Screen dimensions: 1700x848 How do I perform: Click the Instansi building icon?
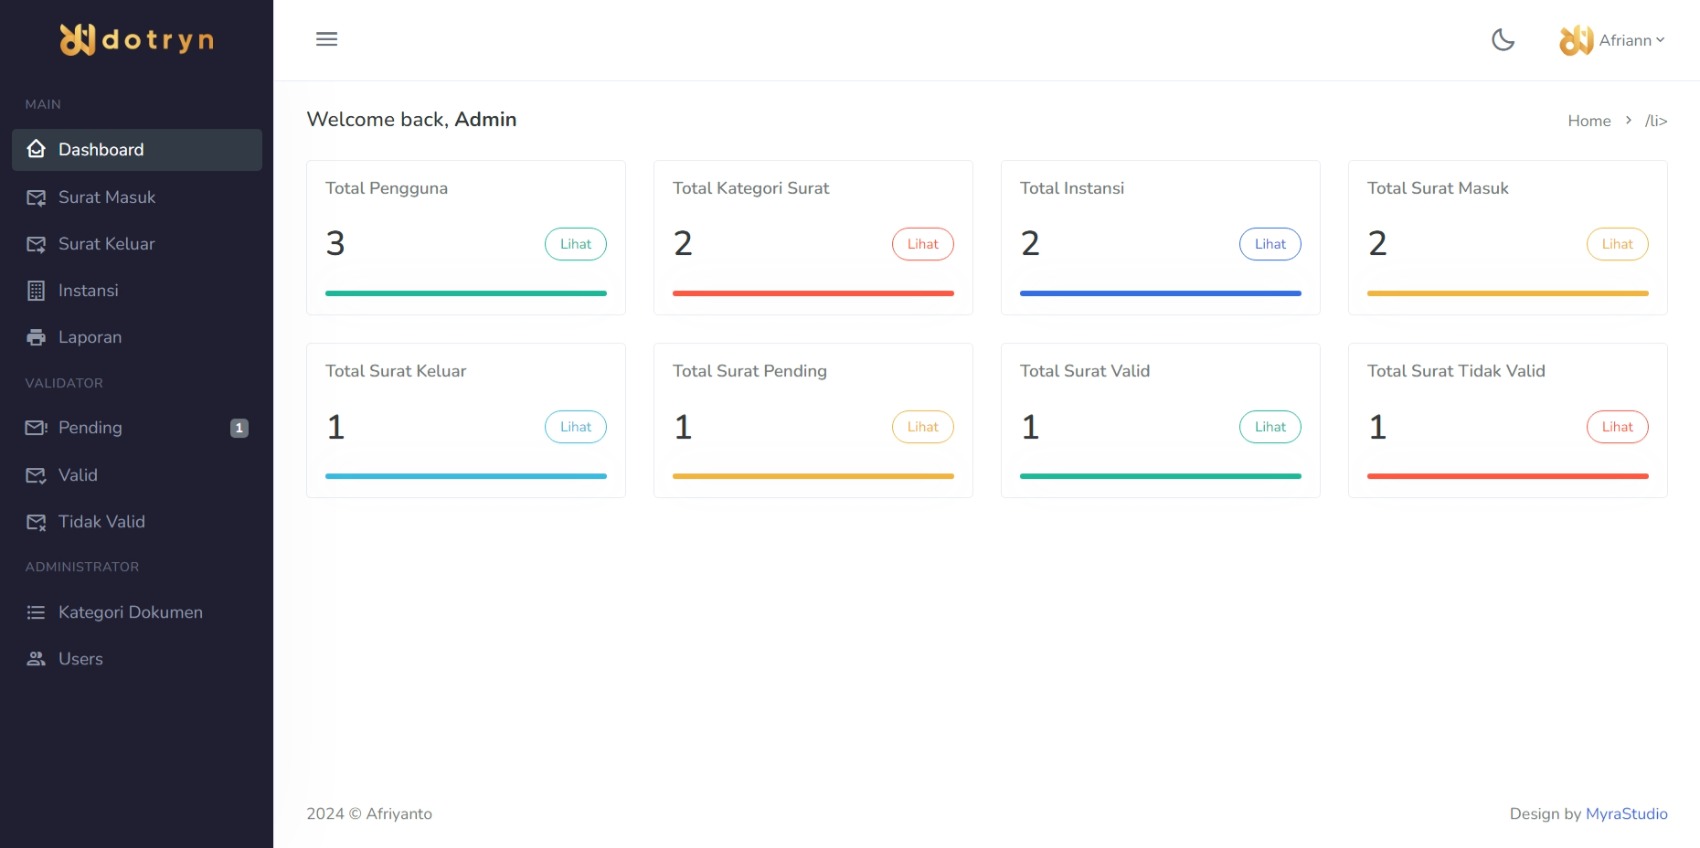point(36,291)
